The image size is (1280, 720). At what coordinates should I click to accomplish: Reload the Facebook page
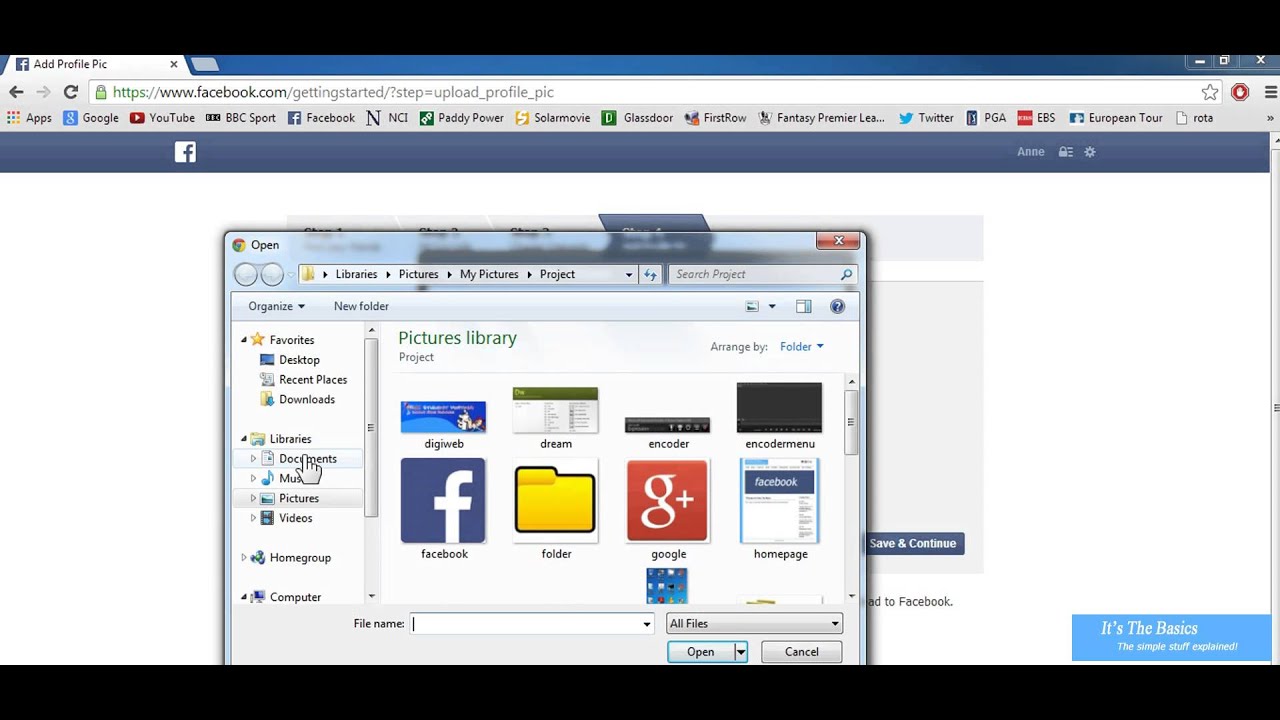(71, 92)
